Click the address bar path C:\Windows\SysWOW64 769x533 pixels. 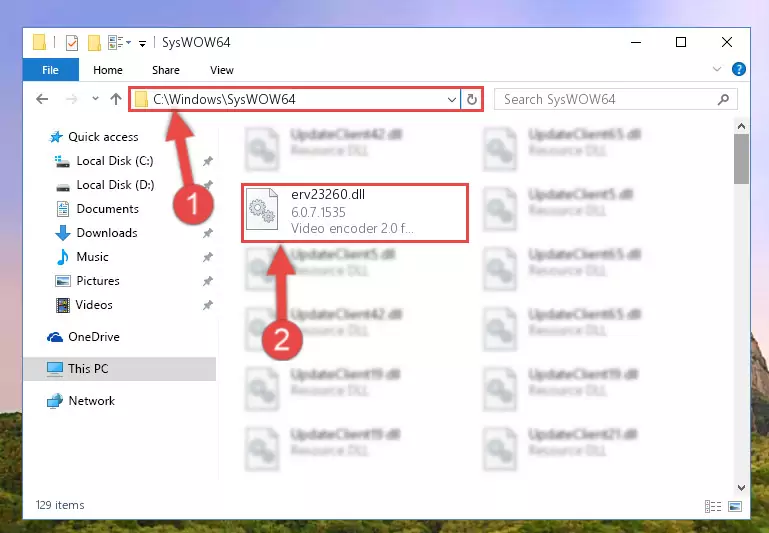pyautogui.click(x=224, y=100)
